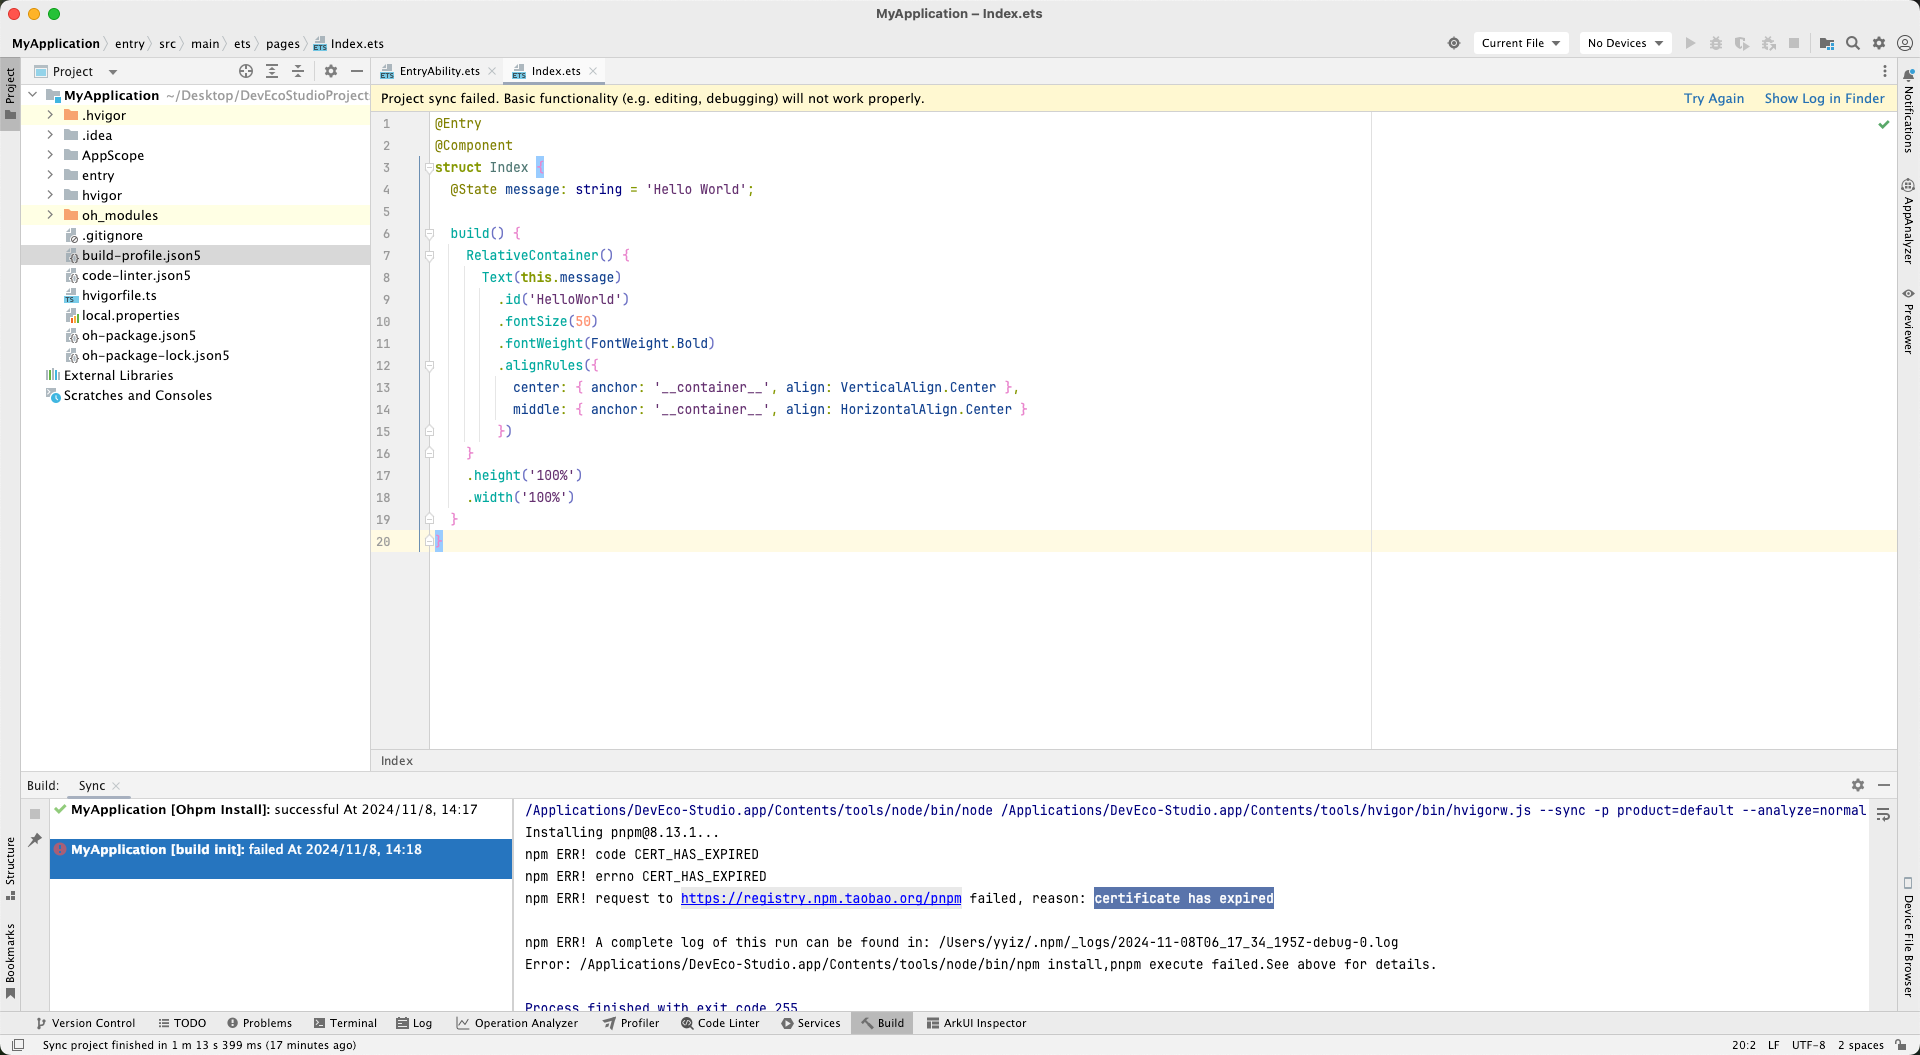Expand the .hvigor folder
The image size is (1920, 1055).
click(50, 115)
